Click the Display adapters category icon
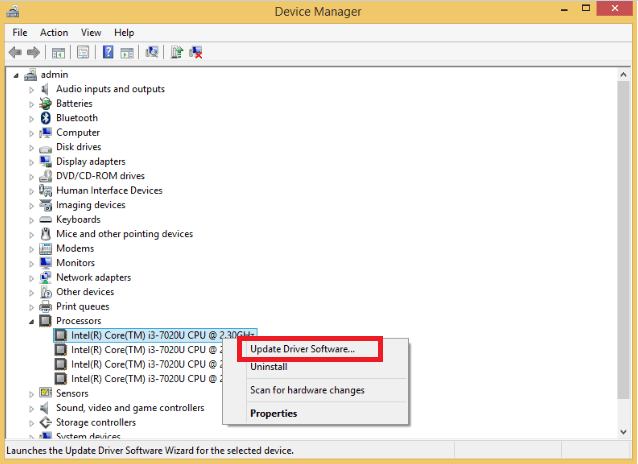This screenshot has width=638, height=464. click(46, 161)
